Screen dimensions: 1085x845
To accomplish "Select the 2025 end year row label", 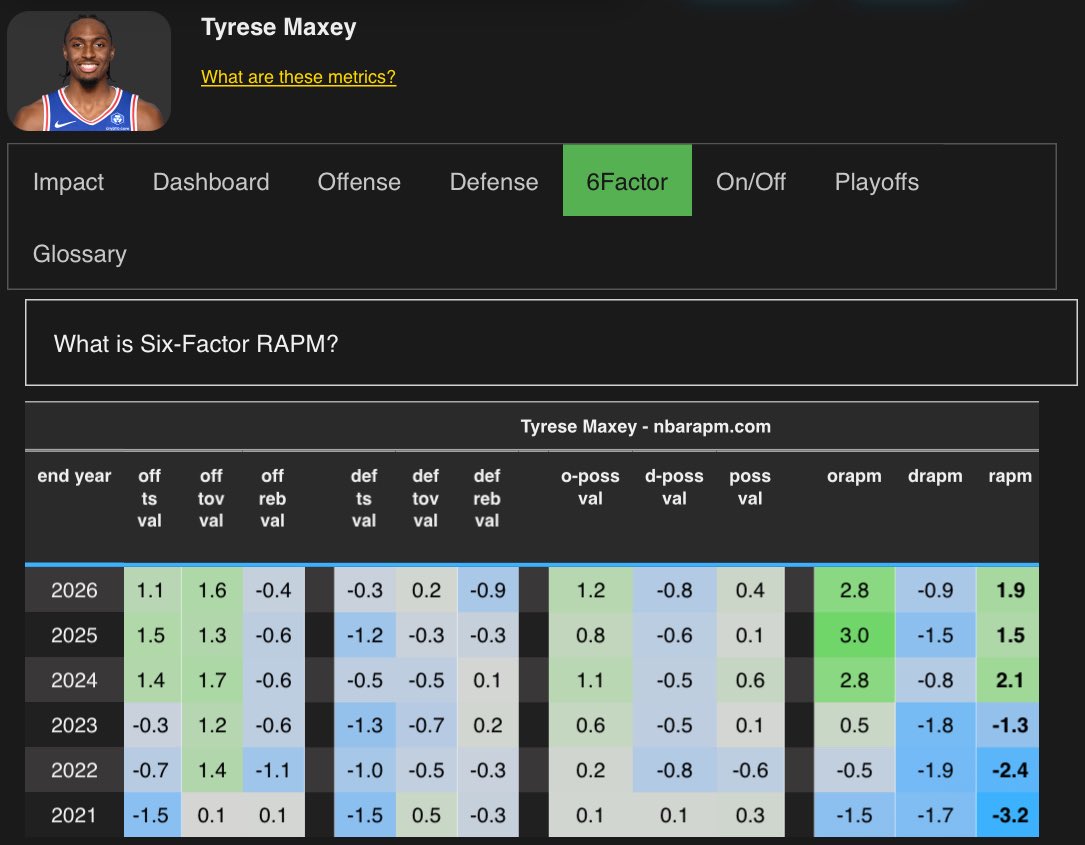I will point(74,635).
